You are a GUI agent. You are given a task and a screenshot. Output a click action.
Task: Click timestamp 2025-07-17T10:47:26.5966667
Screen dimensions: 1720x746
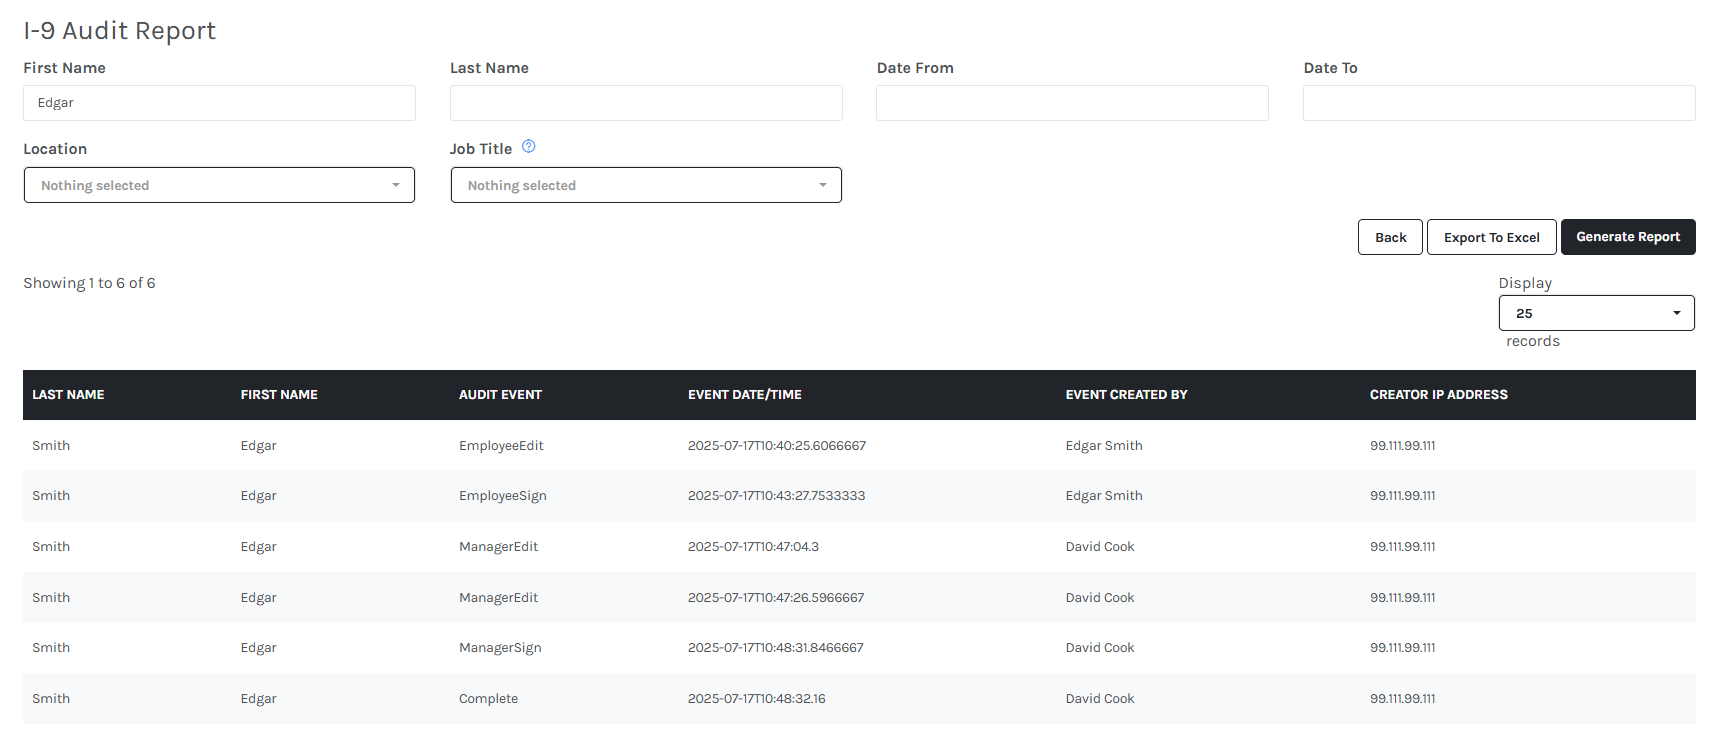pyautogui.click(x=776, y=598)
